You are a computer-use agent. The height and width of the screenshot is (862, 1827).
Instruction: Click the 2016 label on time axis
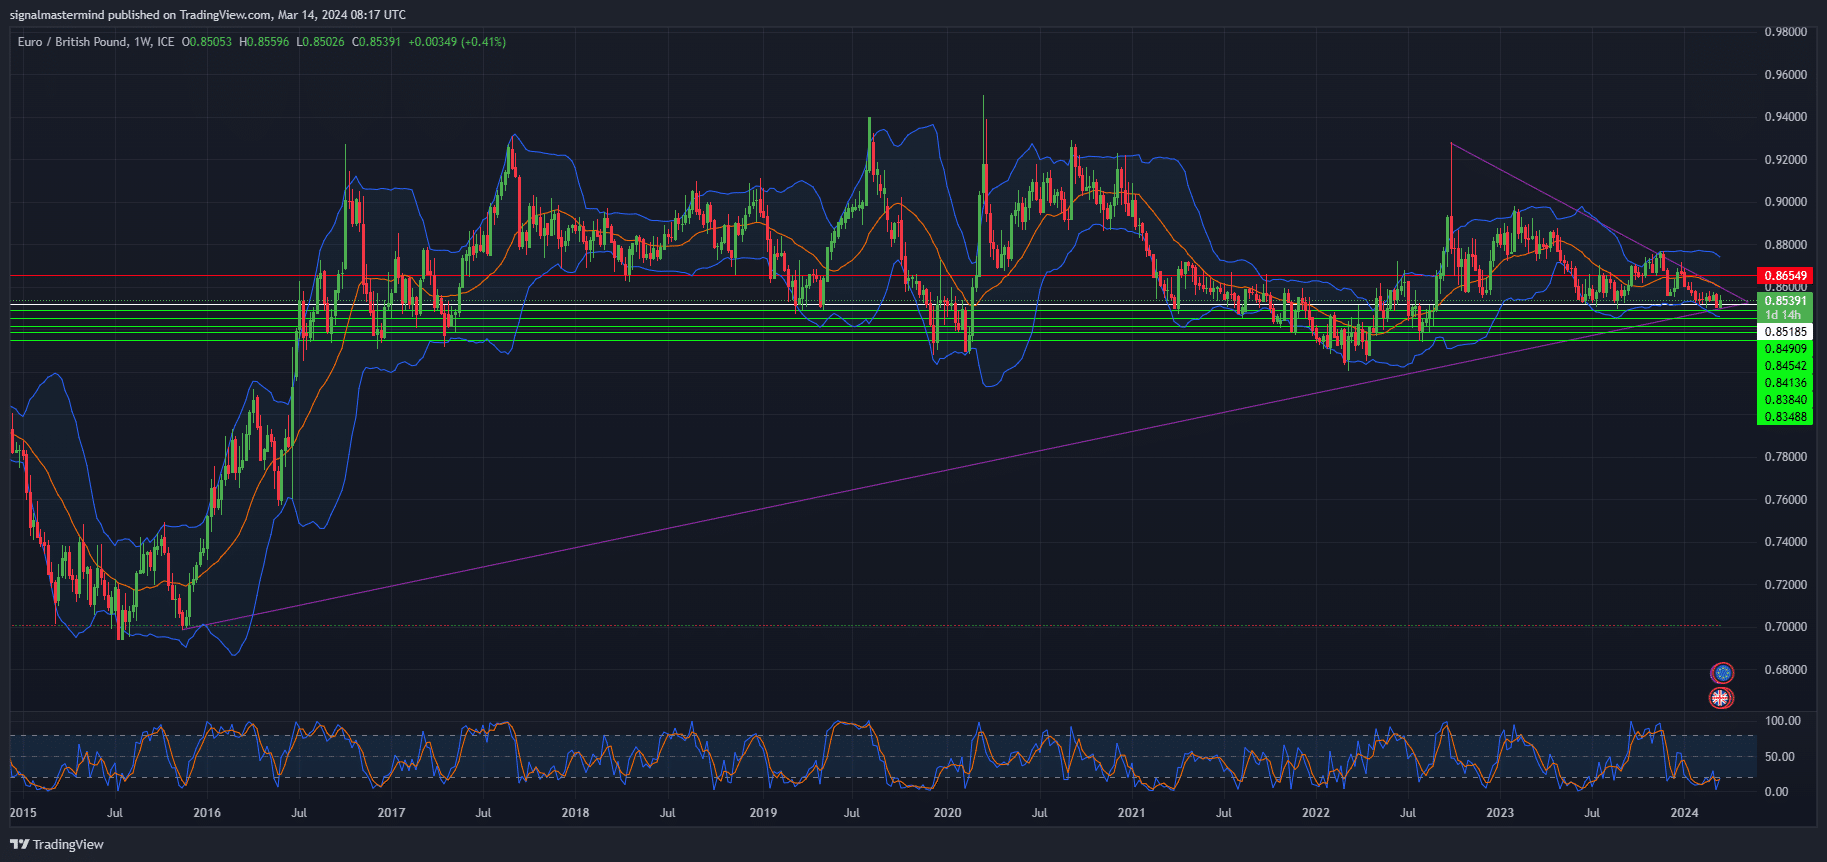tap(207, 813)
